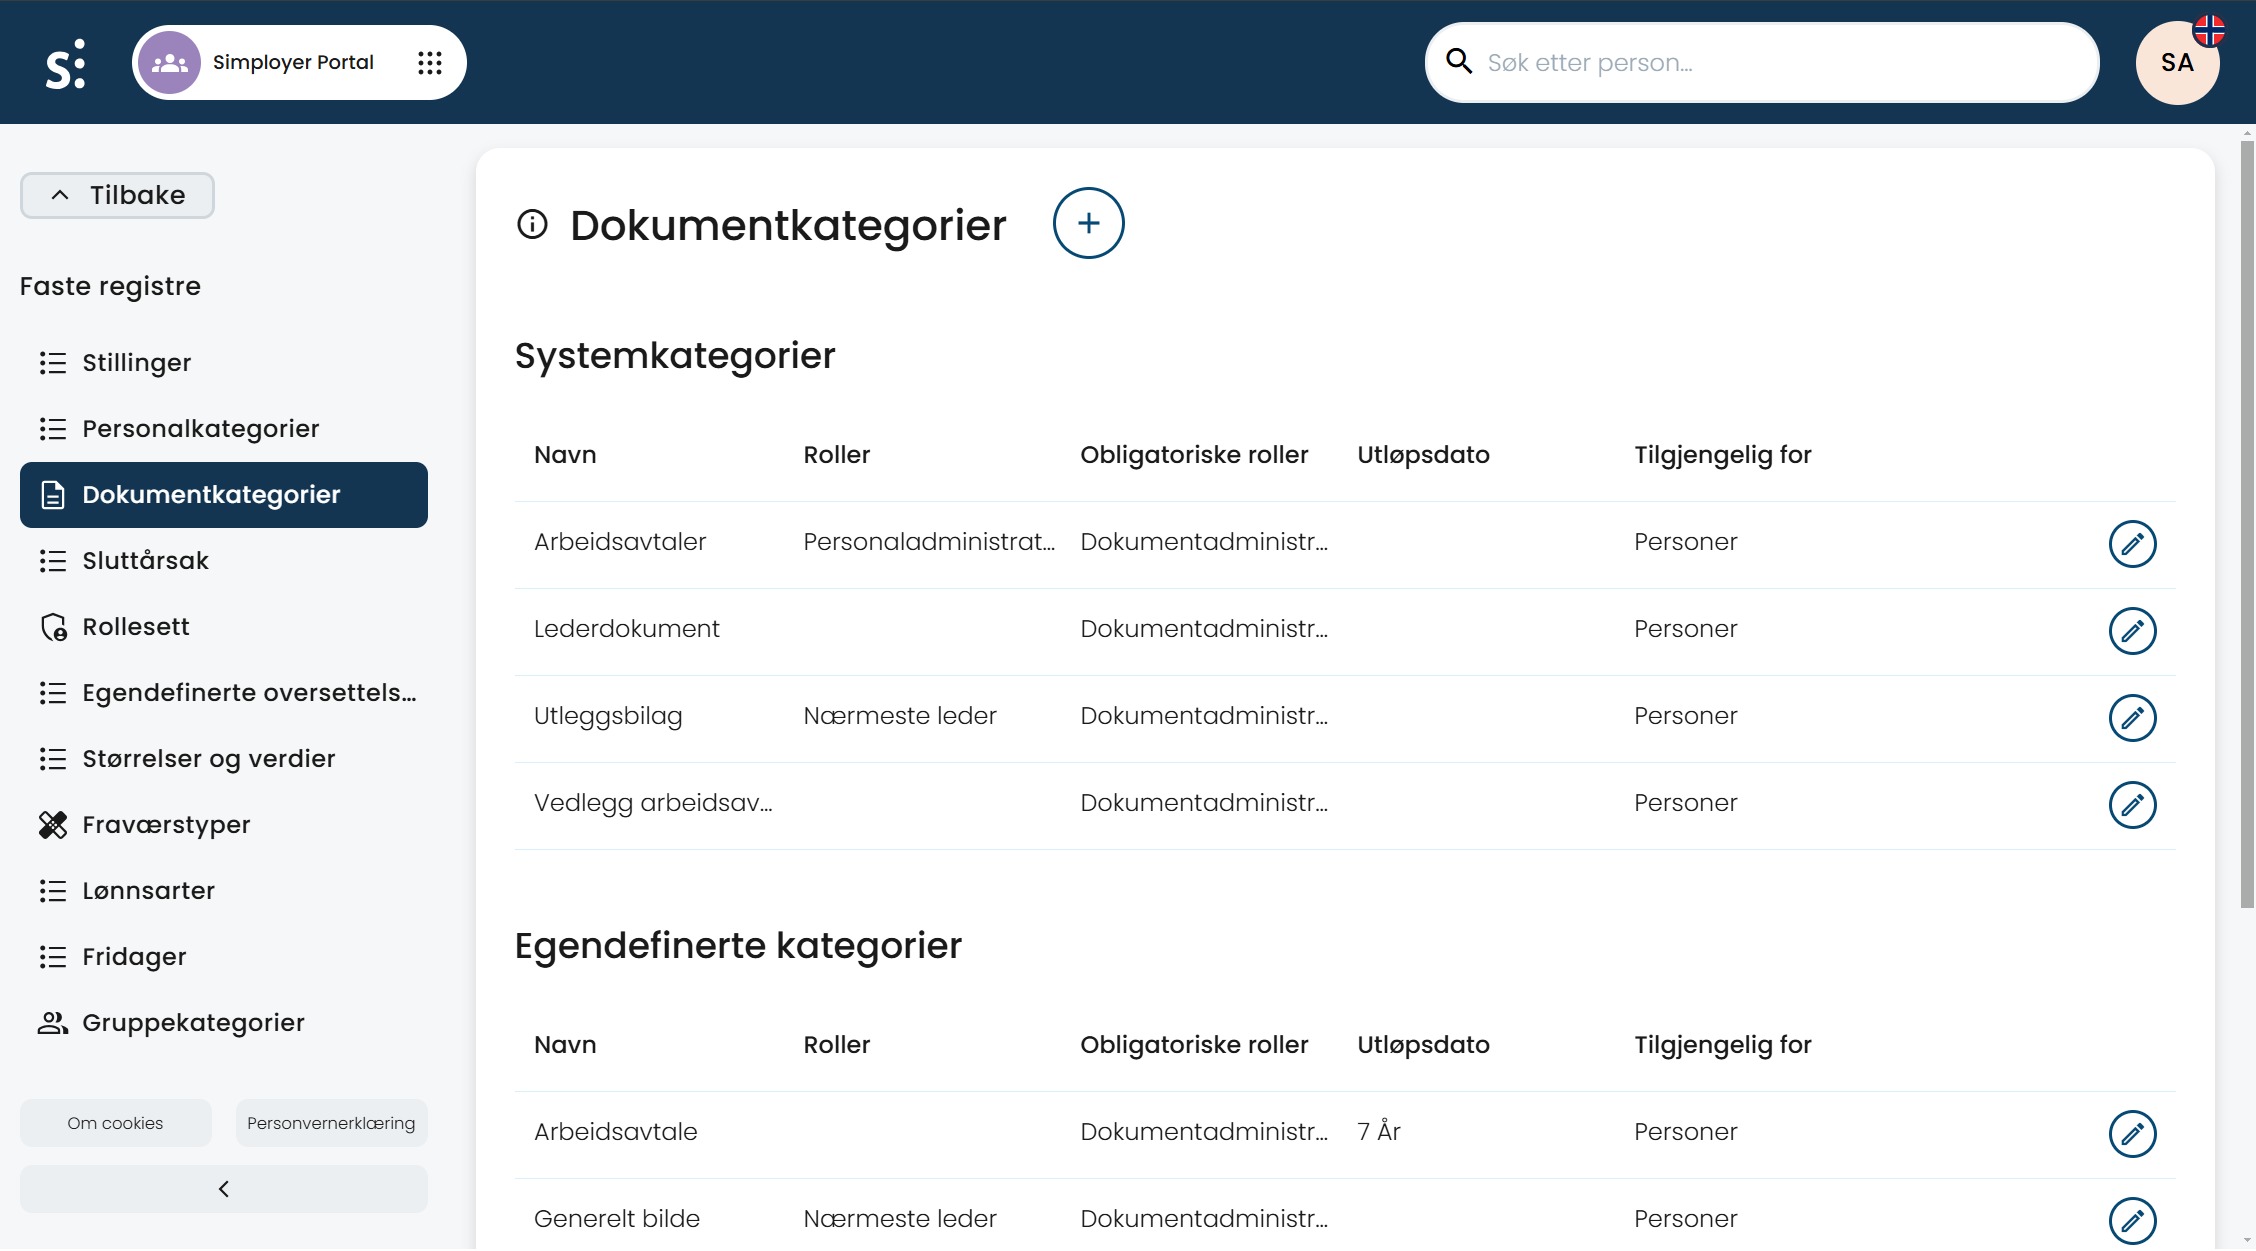
Task: Click the pencil icon for Utleggsbilag
Action: pyautogui.click(x=2132, y=718)
